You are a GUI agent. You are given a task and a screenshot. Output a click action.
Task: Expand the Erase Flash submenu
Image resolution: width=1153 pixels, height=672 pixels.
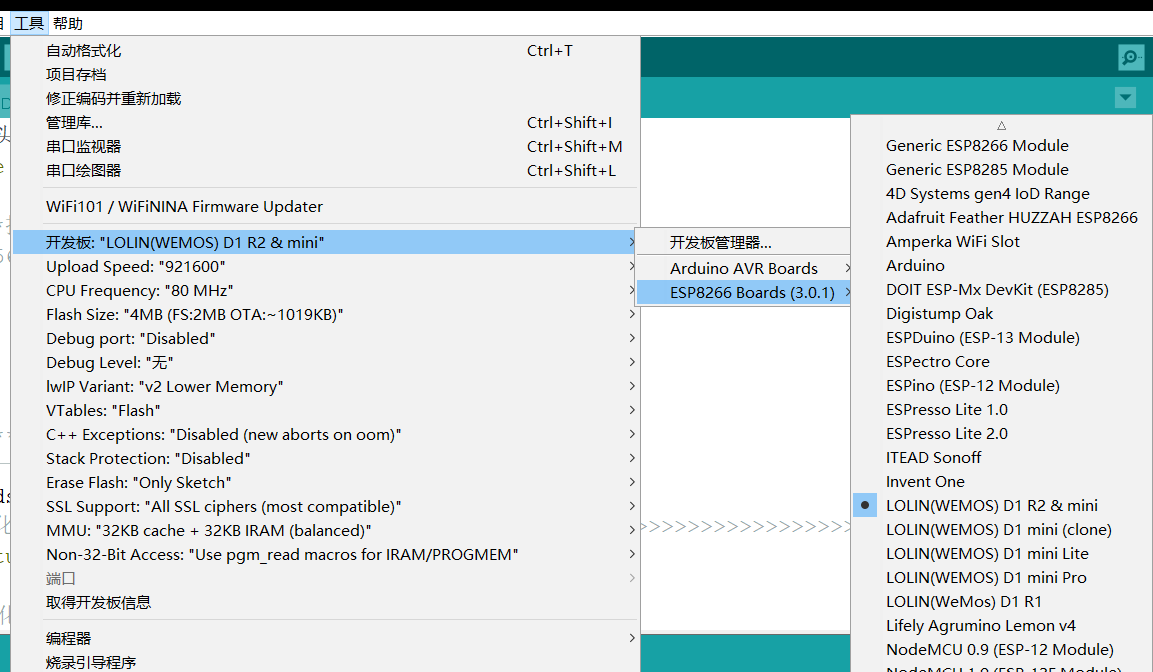pos(325,482)
